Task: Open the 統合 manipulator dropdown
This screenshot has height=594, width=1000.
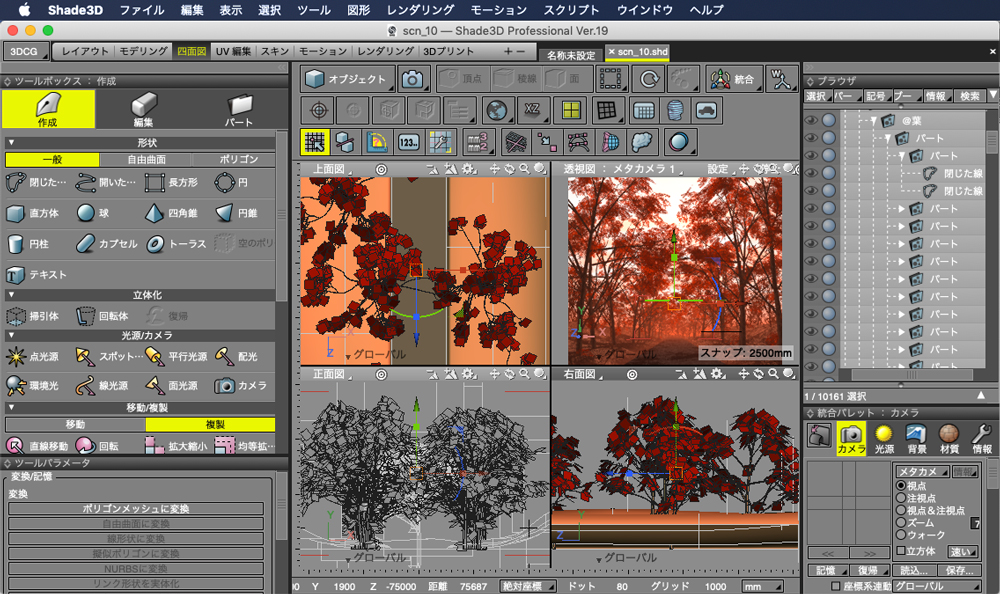Action: (x=735, y=79)
